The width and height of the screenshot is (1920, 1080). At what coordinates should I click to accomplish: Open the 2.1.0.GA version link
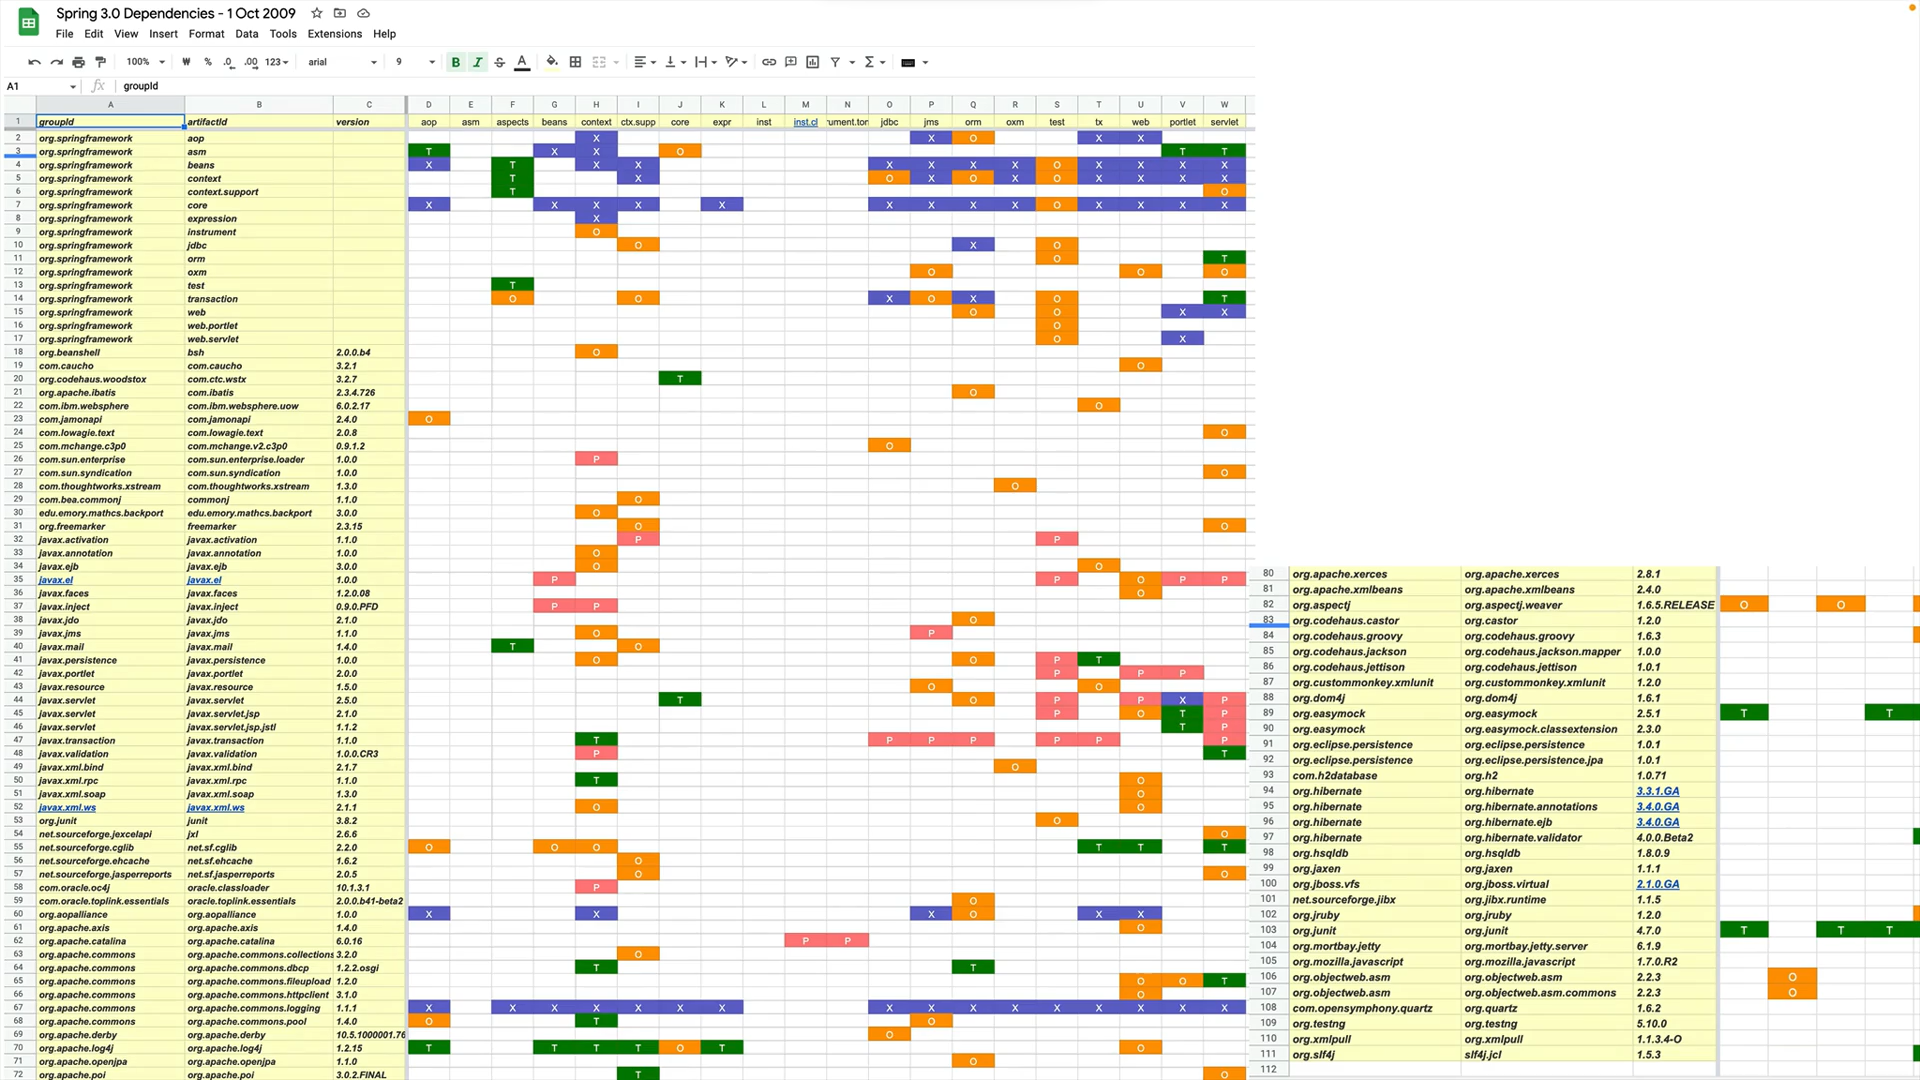click(1657, 884)
